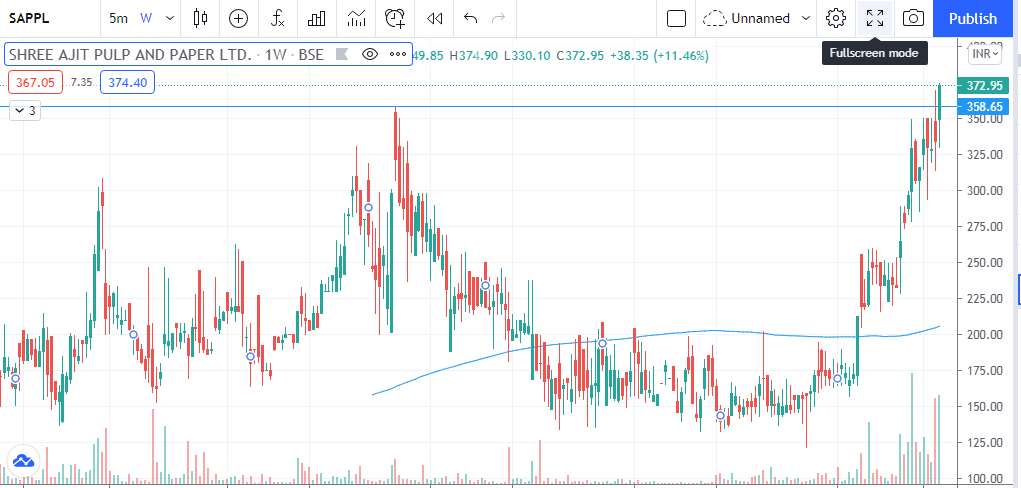Click the 275.00 price axis label
The height and width of the screenshot is (488, 1021).
point(985,227)
